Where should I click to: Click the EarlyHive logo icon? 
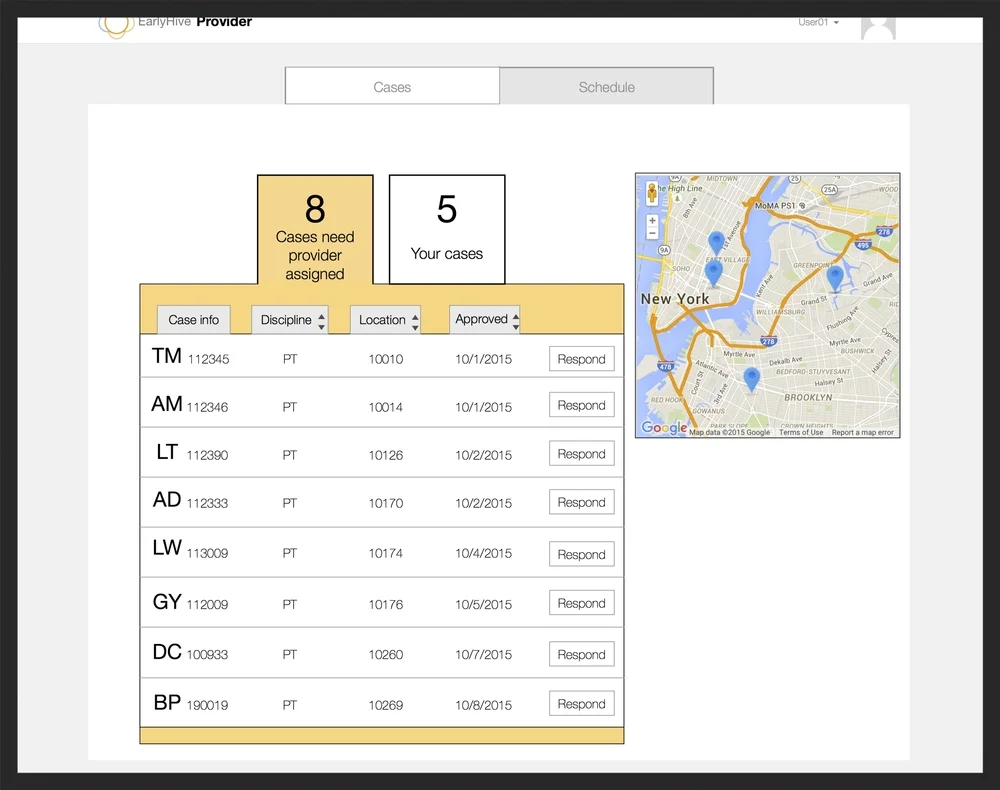tap(115, 27)
